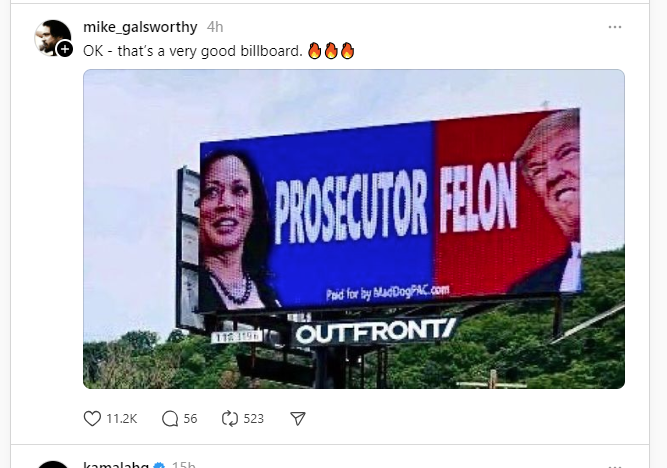Screen dimensions: 667x468
Task: Click post text 'OK - that's a very good billboard'
Action: click(x=193, y=51)
